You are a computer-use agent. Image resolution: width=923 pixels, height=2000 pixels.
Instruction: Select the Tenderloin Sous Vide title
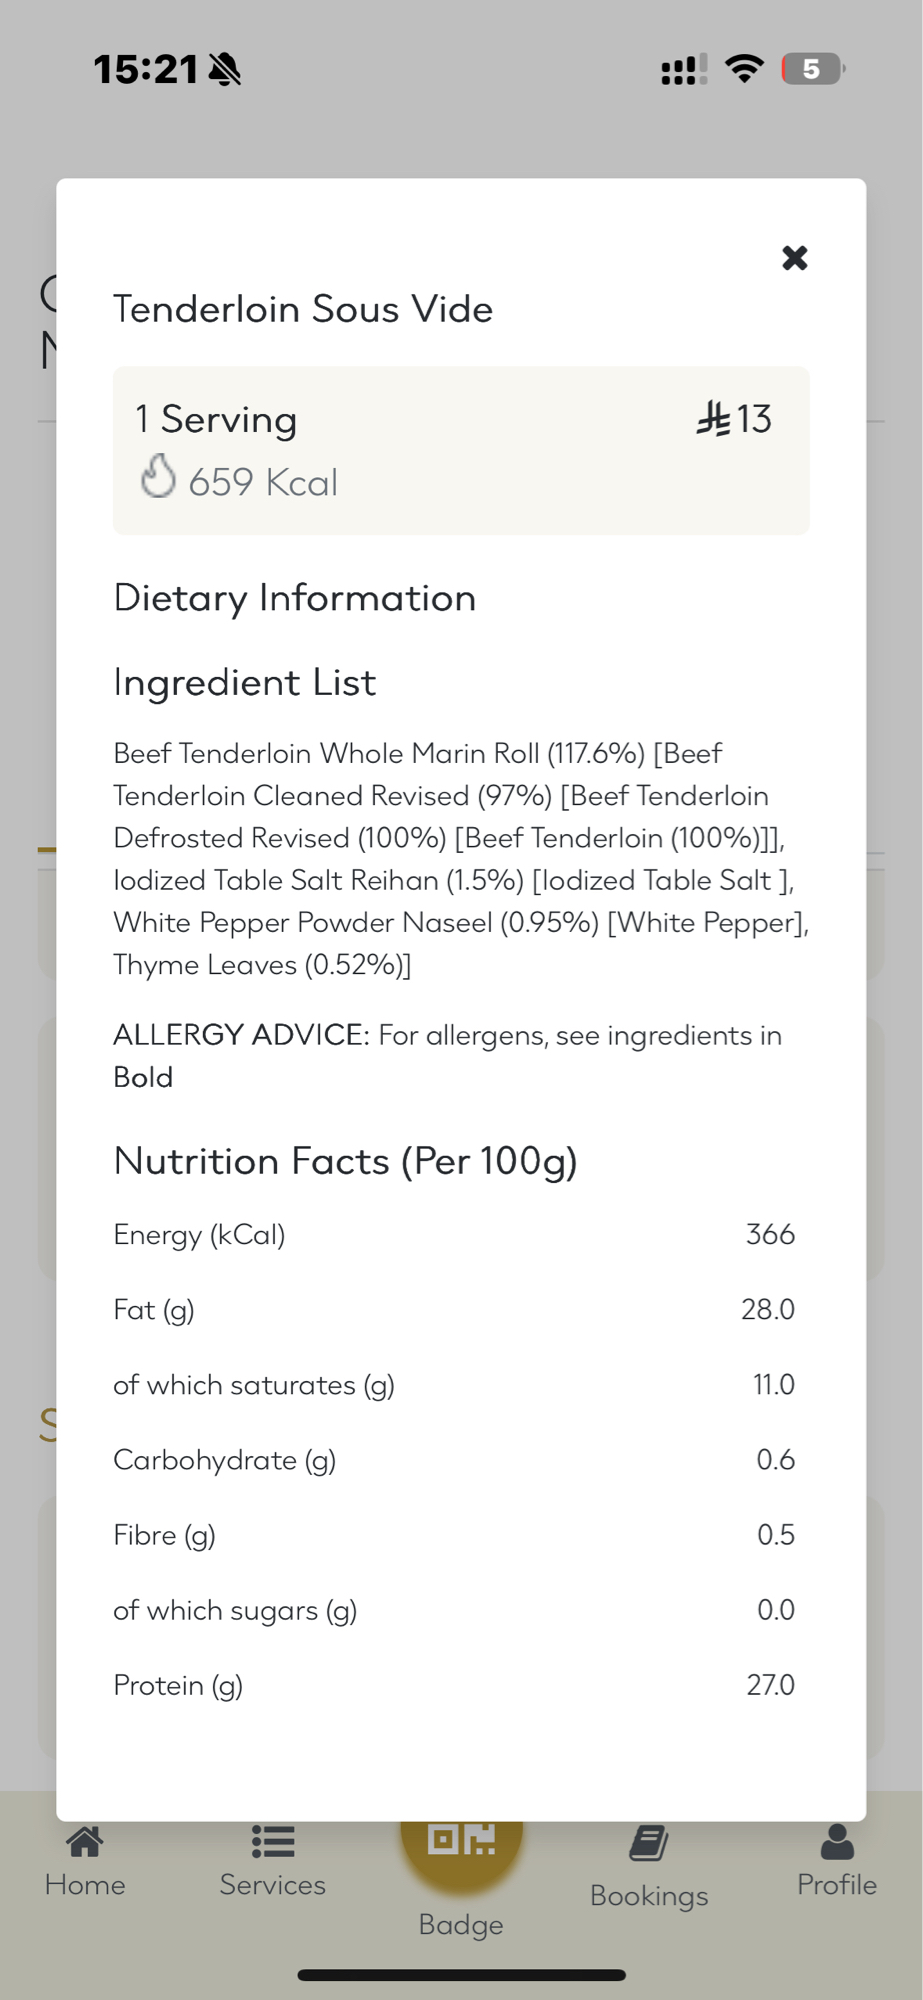[303, 309]
